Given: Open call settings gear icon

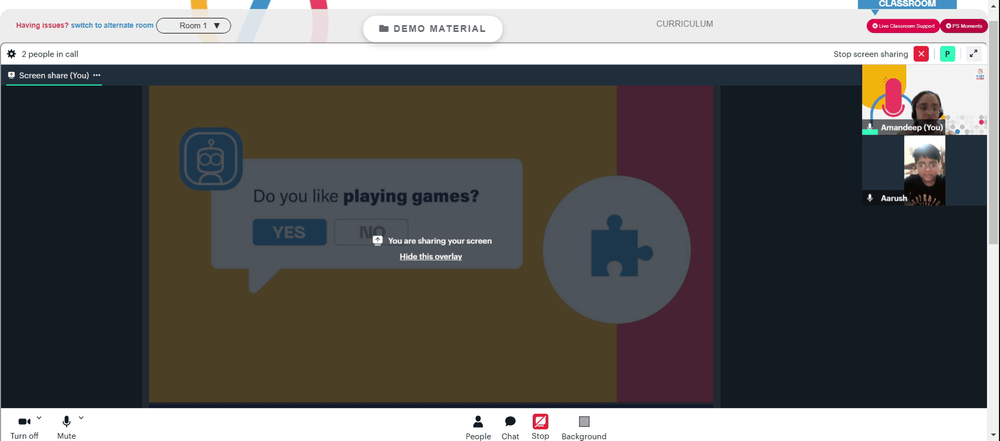Looking at the screenshot, I should pyautogui.click(x=11, y=54).
